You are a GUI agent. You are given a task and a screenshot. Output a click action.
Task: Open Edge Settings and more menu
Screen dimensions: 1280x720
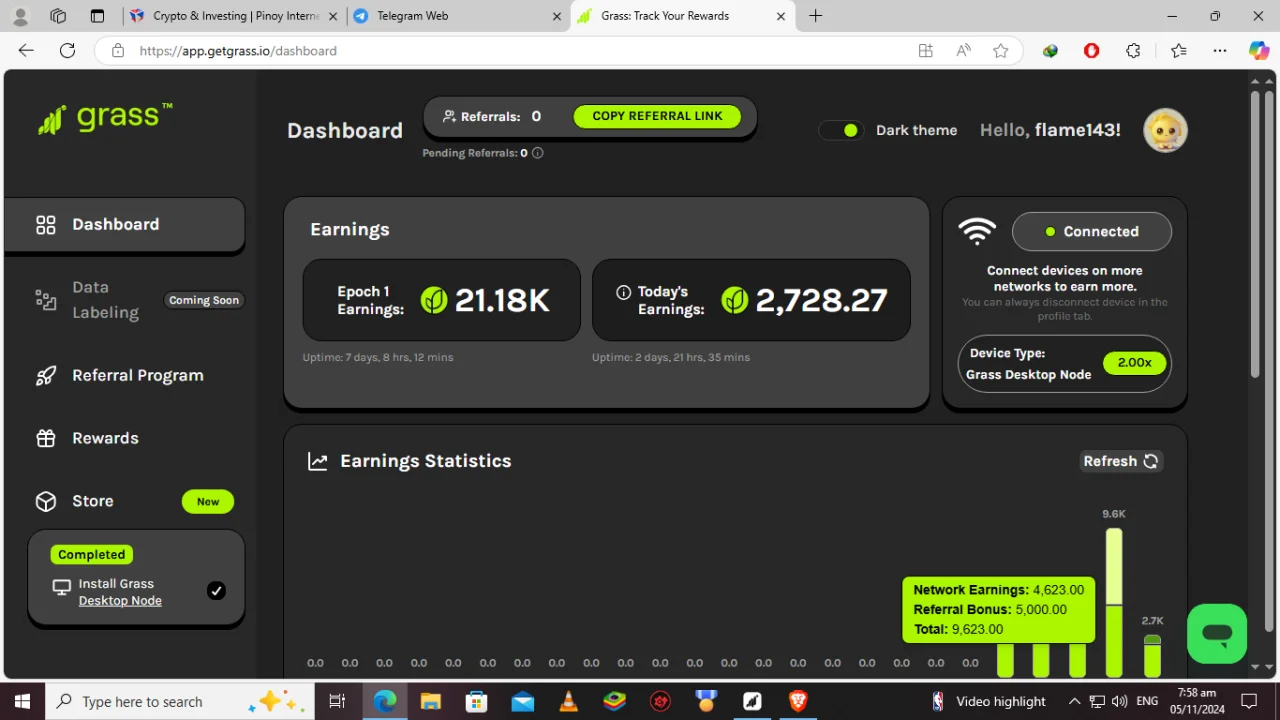[x=1220, y=51]
